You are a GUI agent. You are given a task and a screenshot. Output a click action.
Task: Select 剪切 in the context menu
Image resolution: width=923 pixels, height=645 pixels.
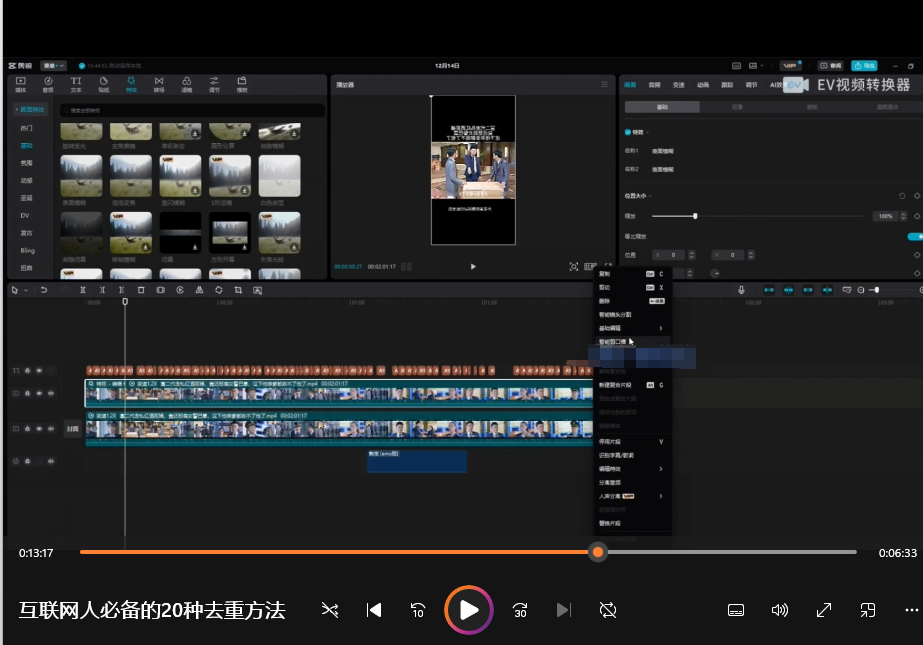605,287
